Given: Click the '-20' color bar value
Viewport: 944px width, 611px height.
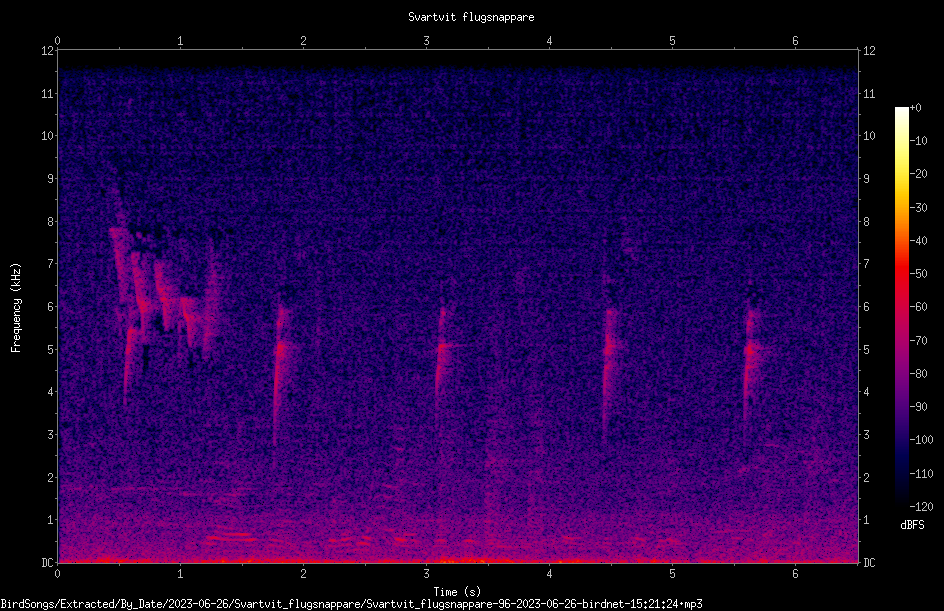Looking at the screenshot, I should pyautogui.click(x=919, y=174).
